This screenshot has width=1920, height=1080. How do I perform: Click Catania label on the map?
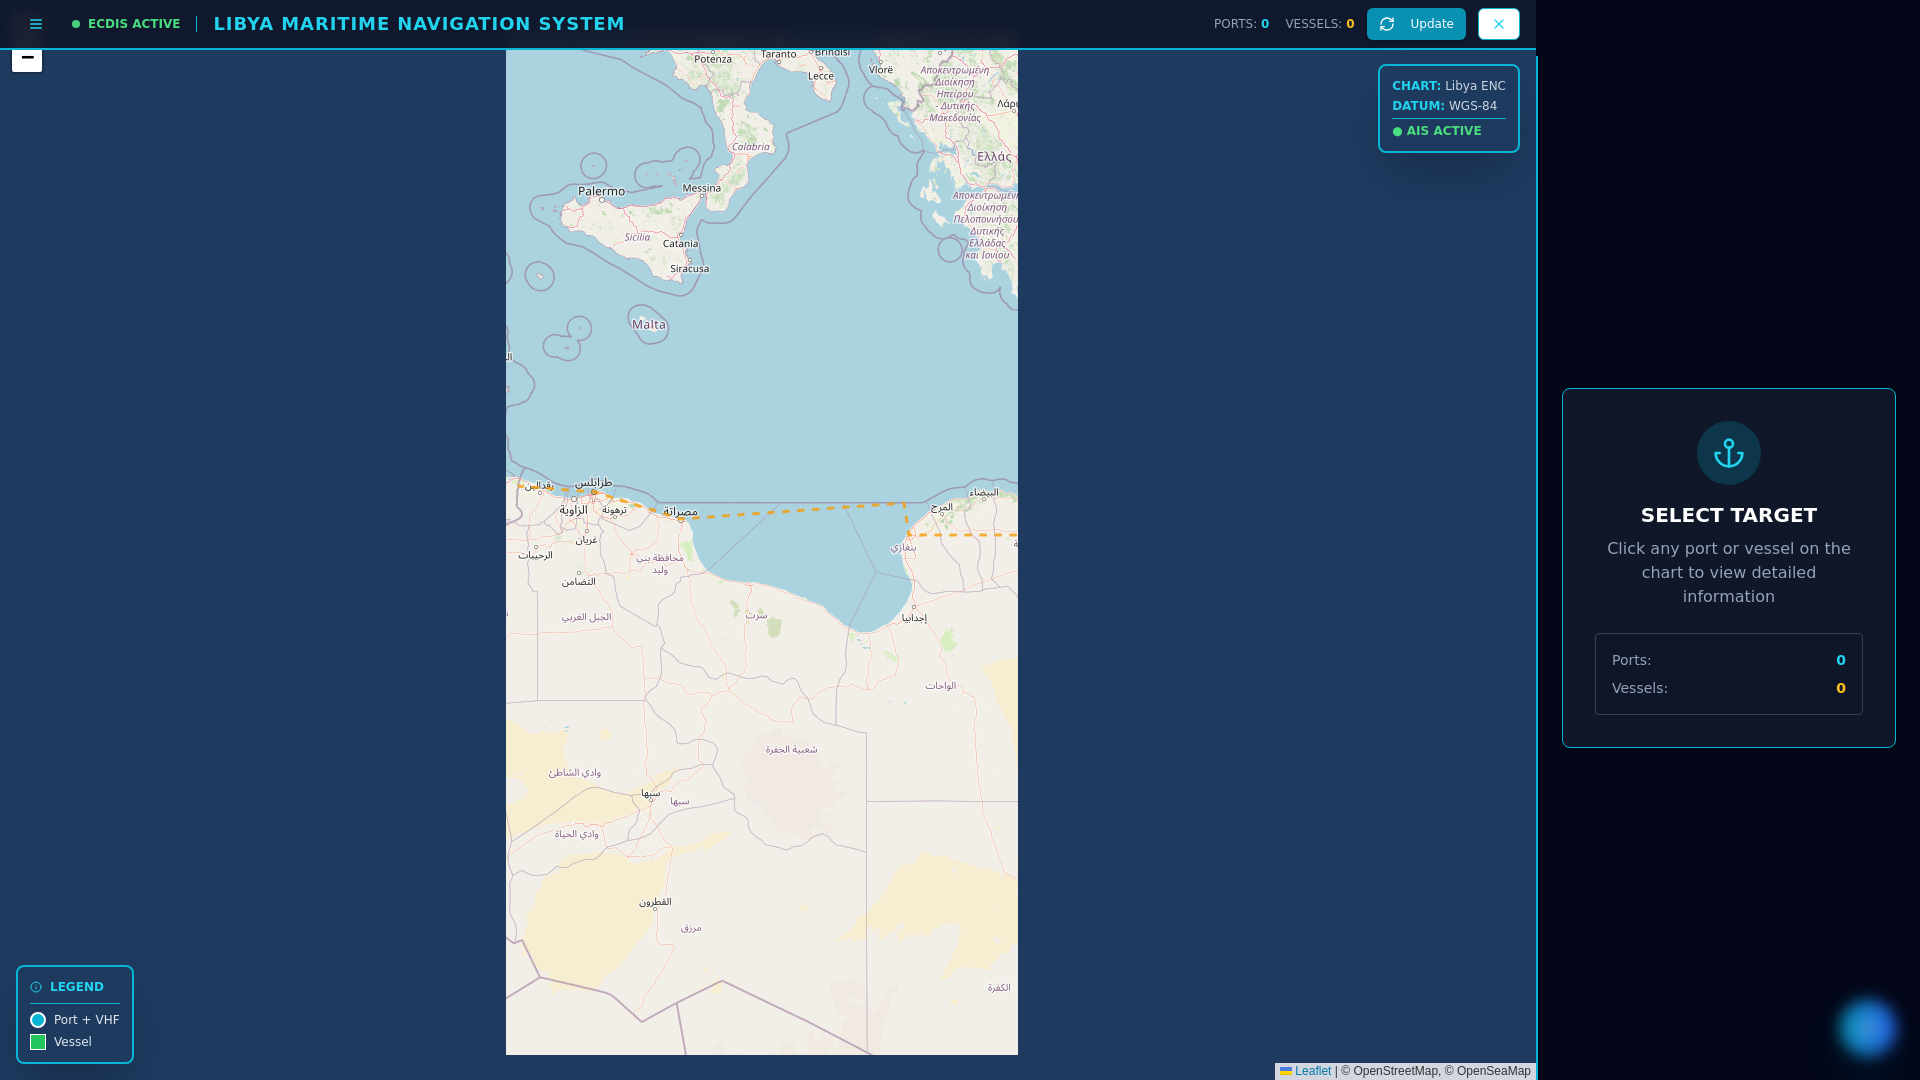click(x=680, y=243)
